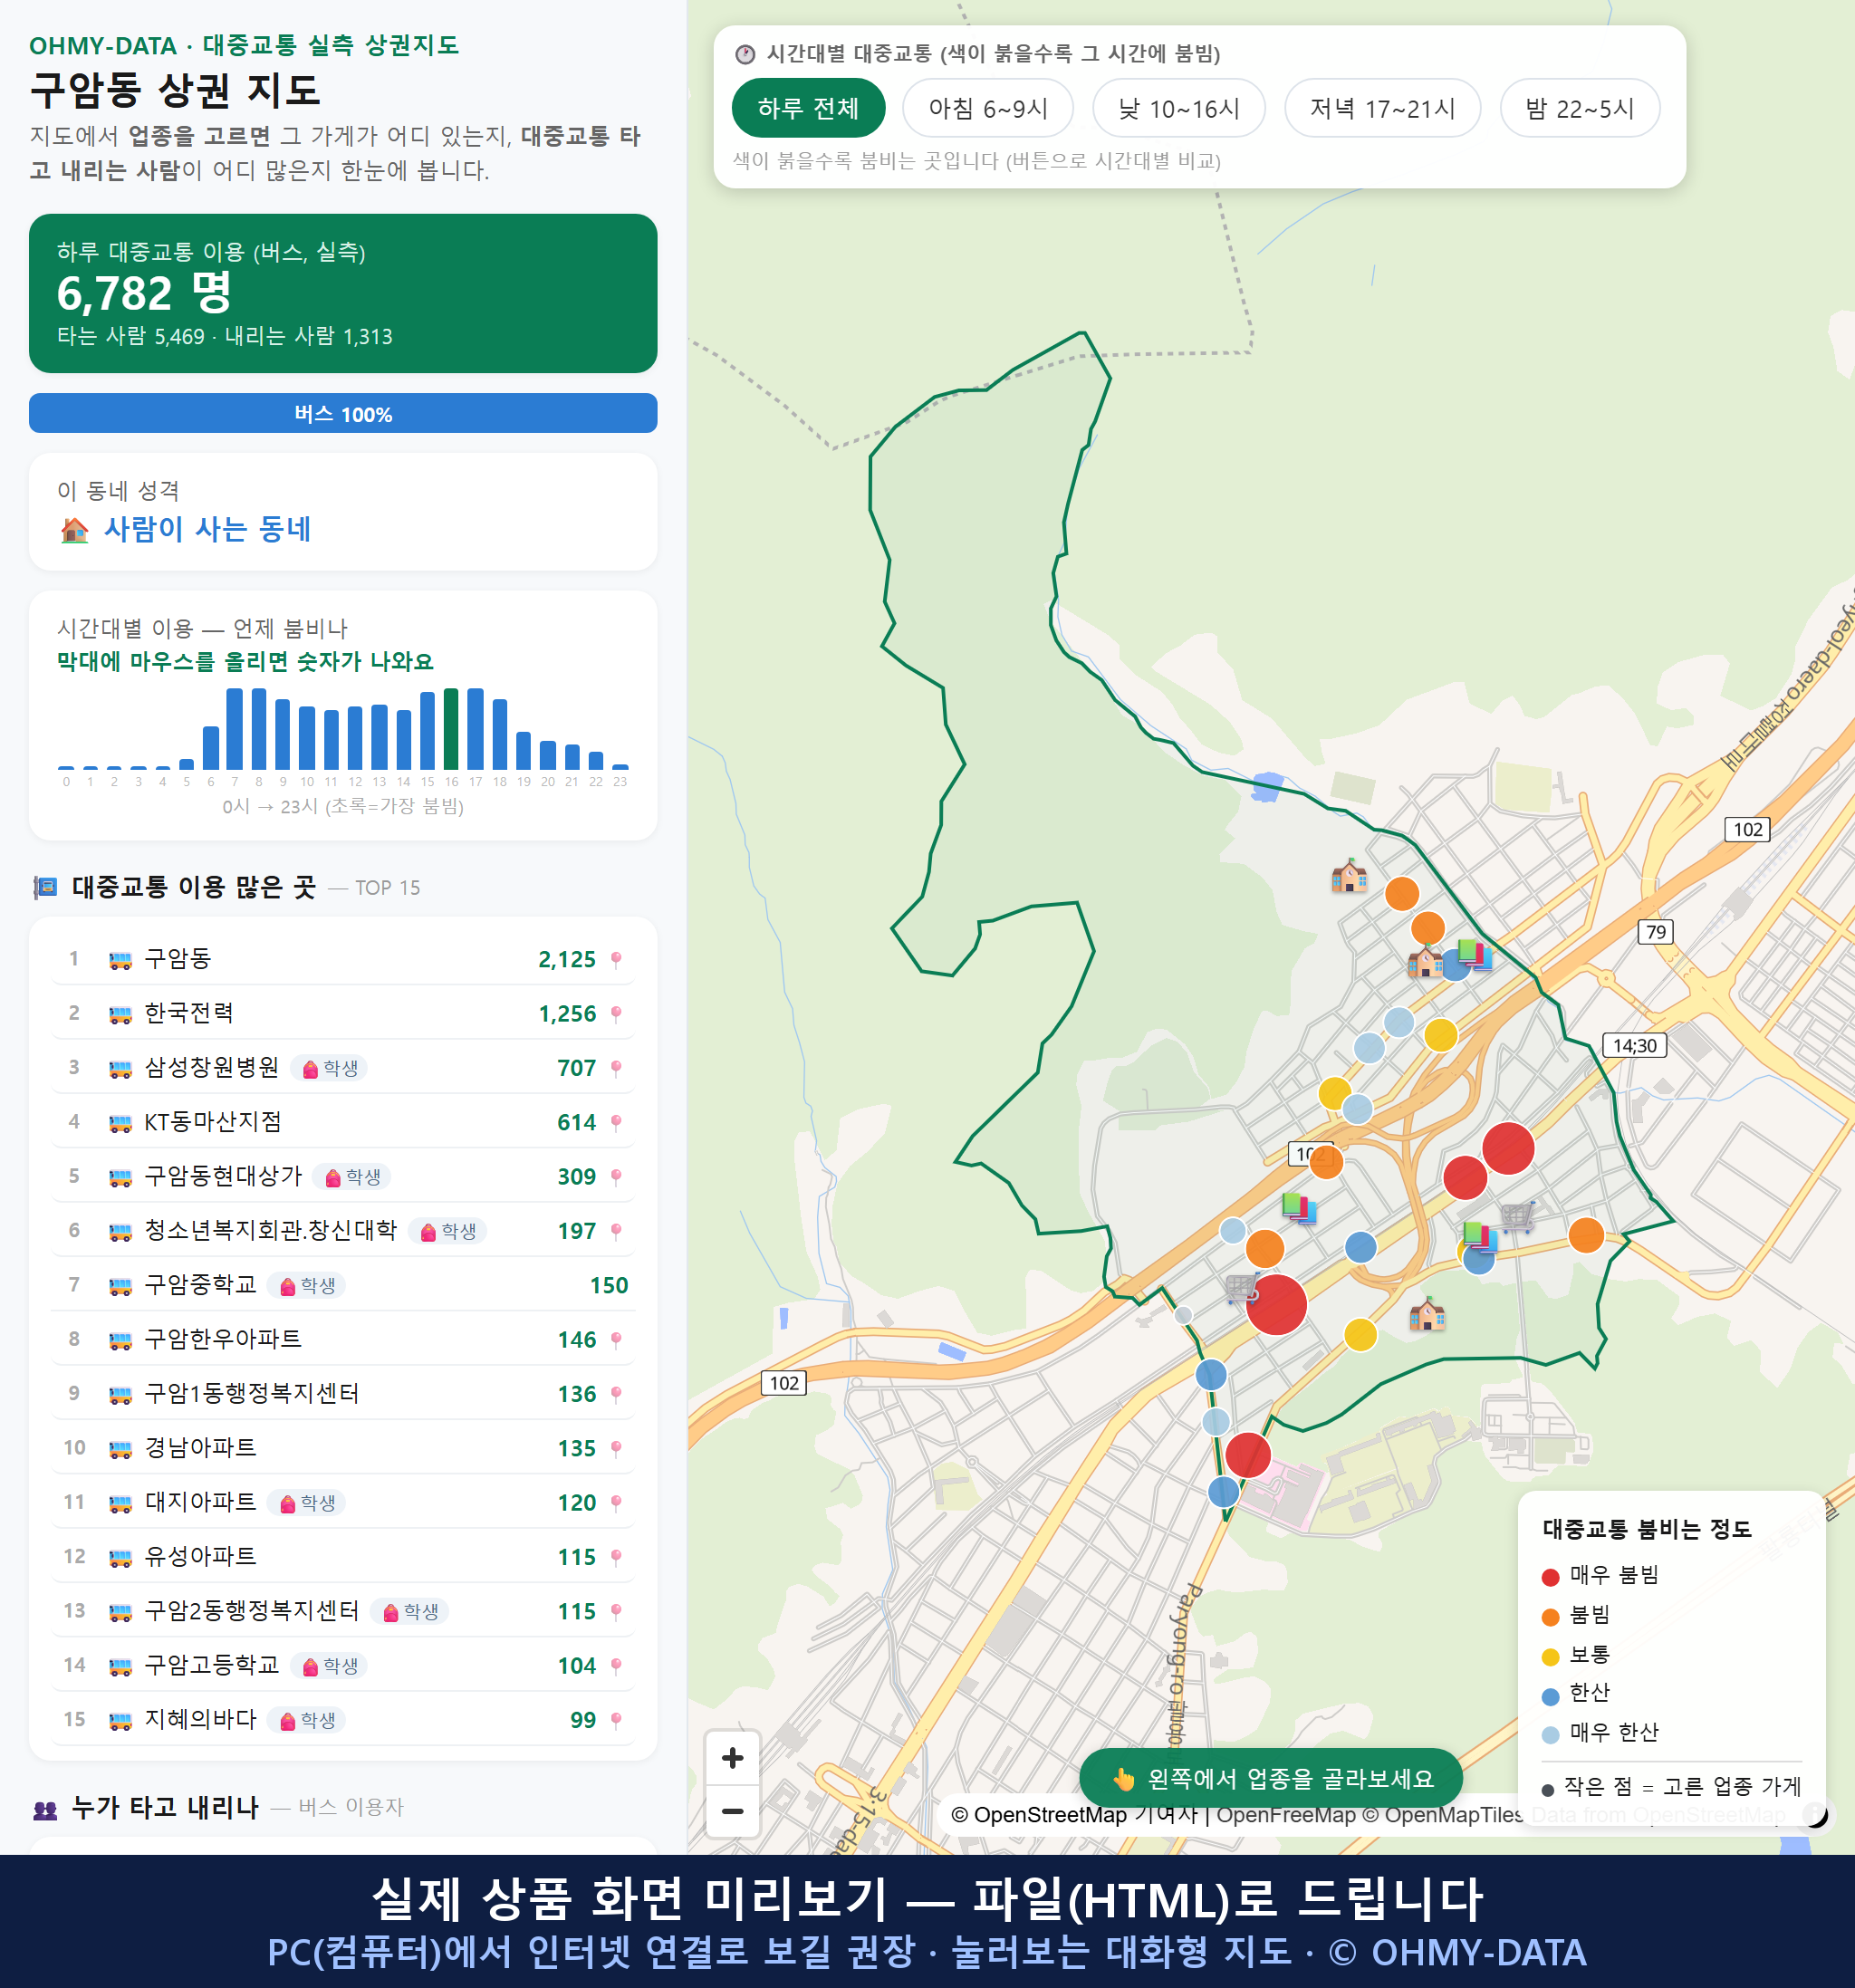Select the 아침 6~9시 time filter
Viewport: 1855px width, 1988px height.
click(x=988, y=108)
